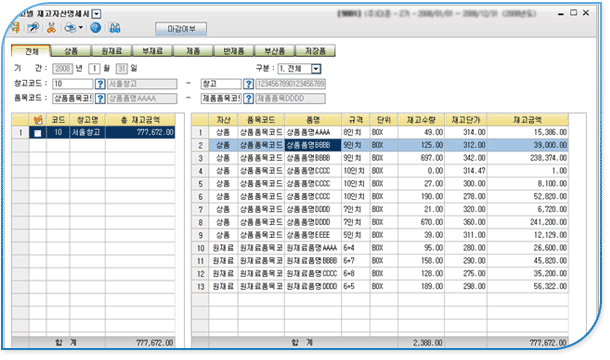Switch to the 부산품 tab

click(275, 51)
